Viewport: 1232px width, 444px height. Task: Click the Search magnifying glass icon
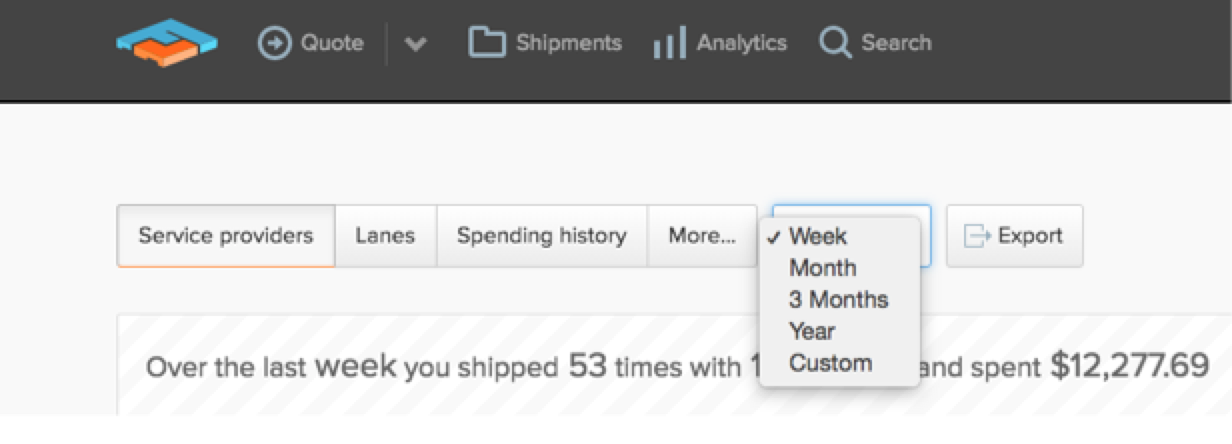[835, 43]
